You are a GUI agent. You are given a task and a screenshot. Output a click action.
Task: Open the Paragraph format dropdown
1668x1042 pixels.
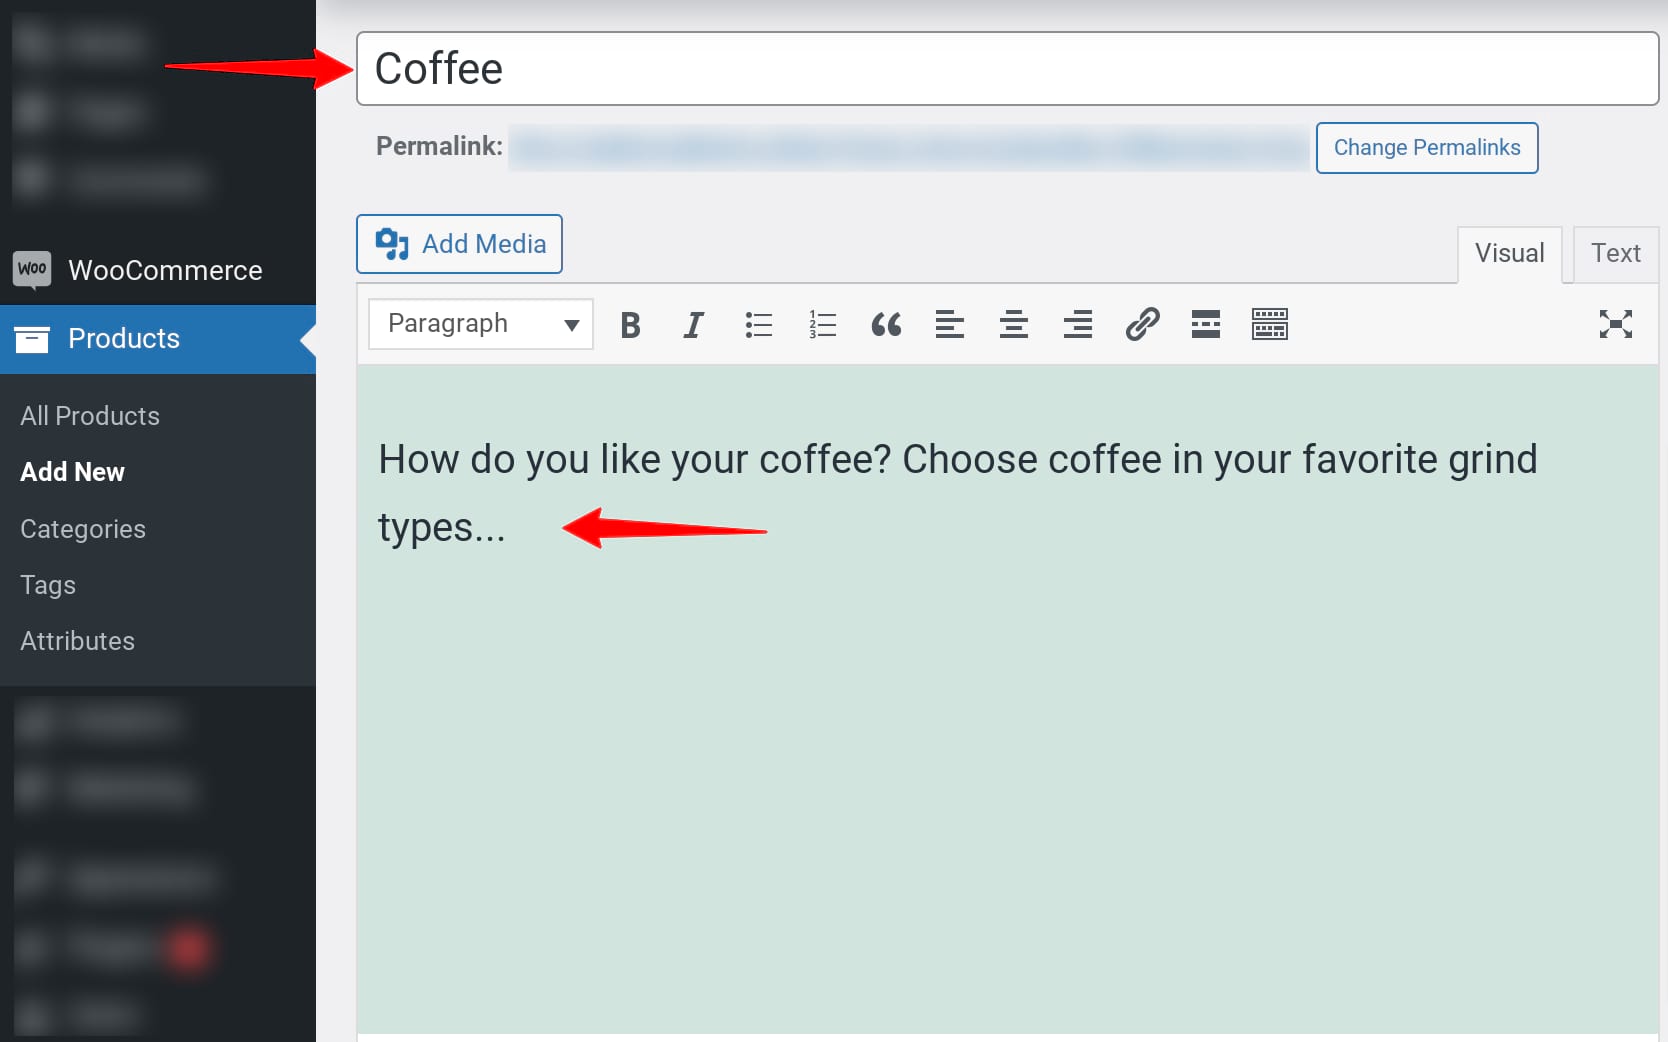481,324
